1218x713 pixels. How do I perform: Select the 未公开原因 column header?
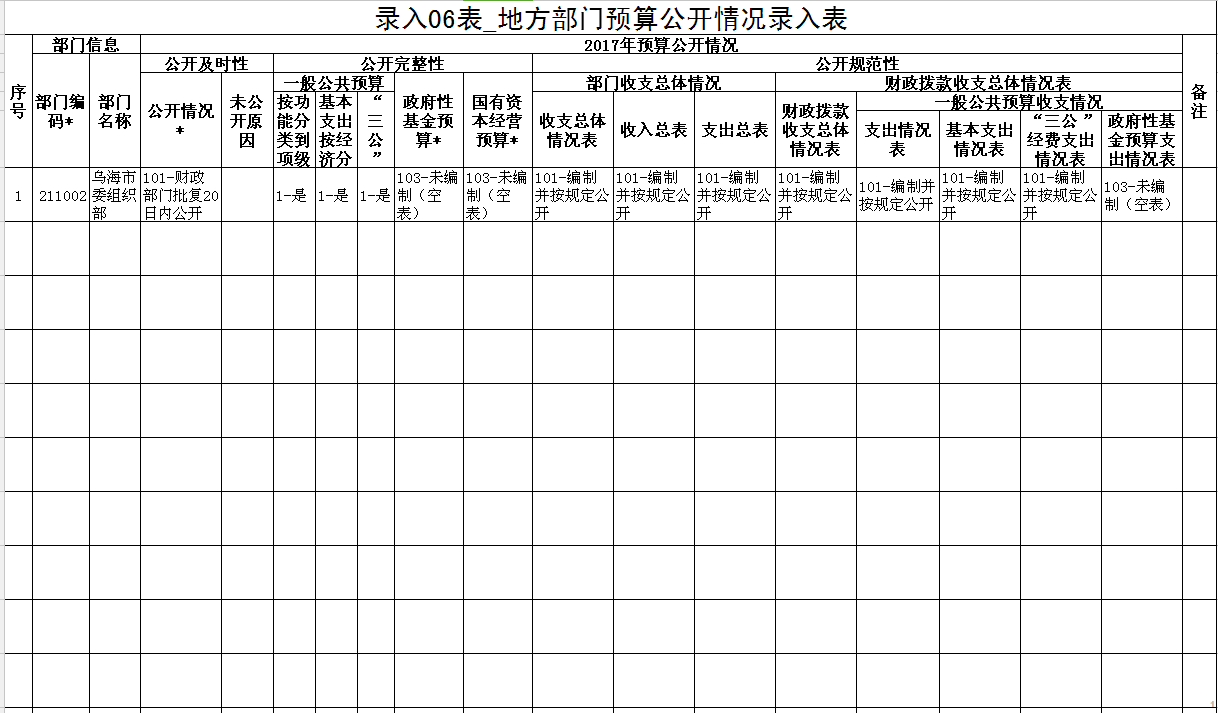click(247, 120)
